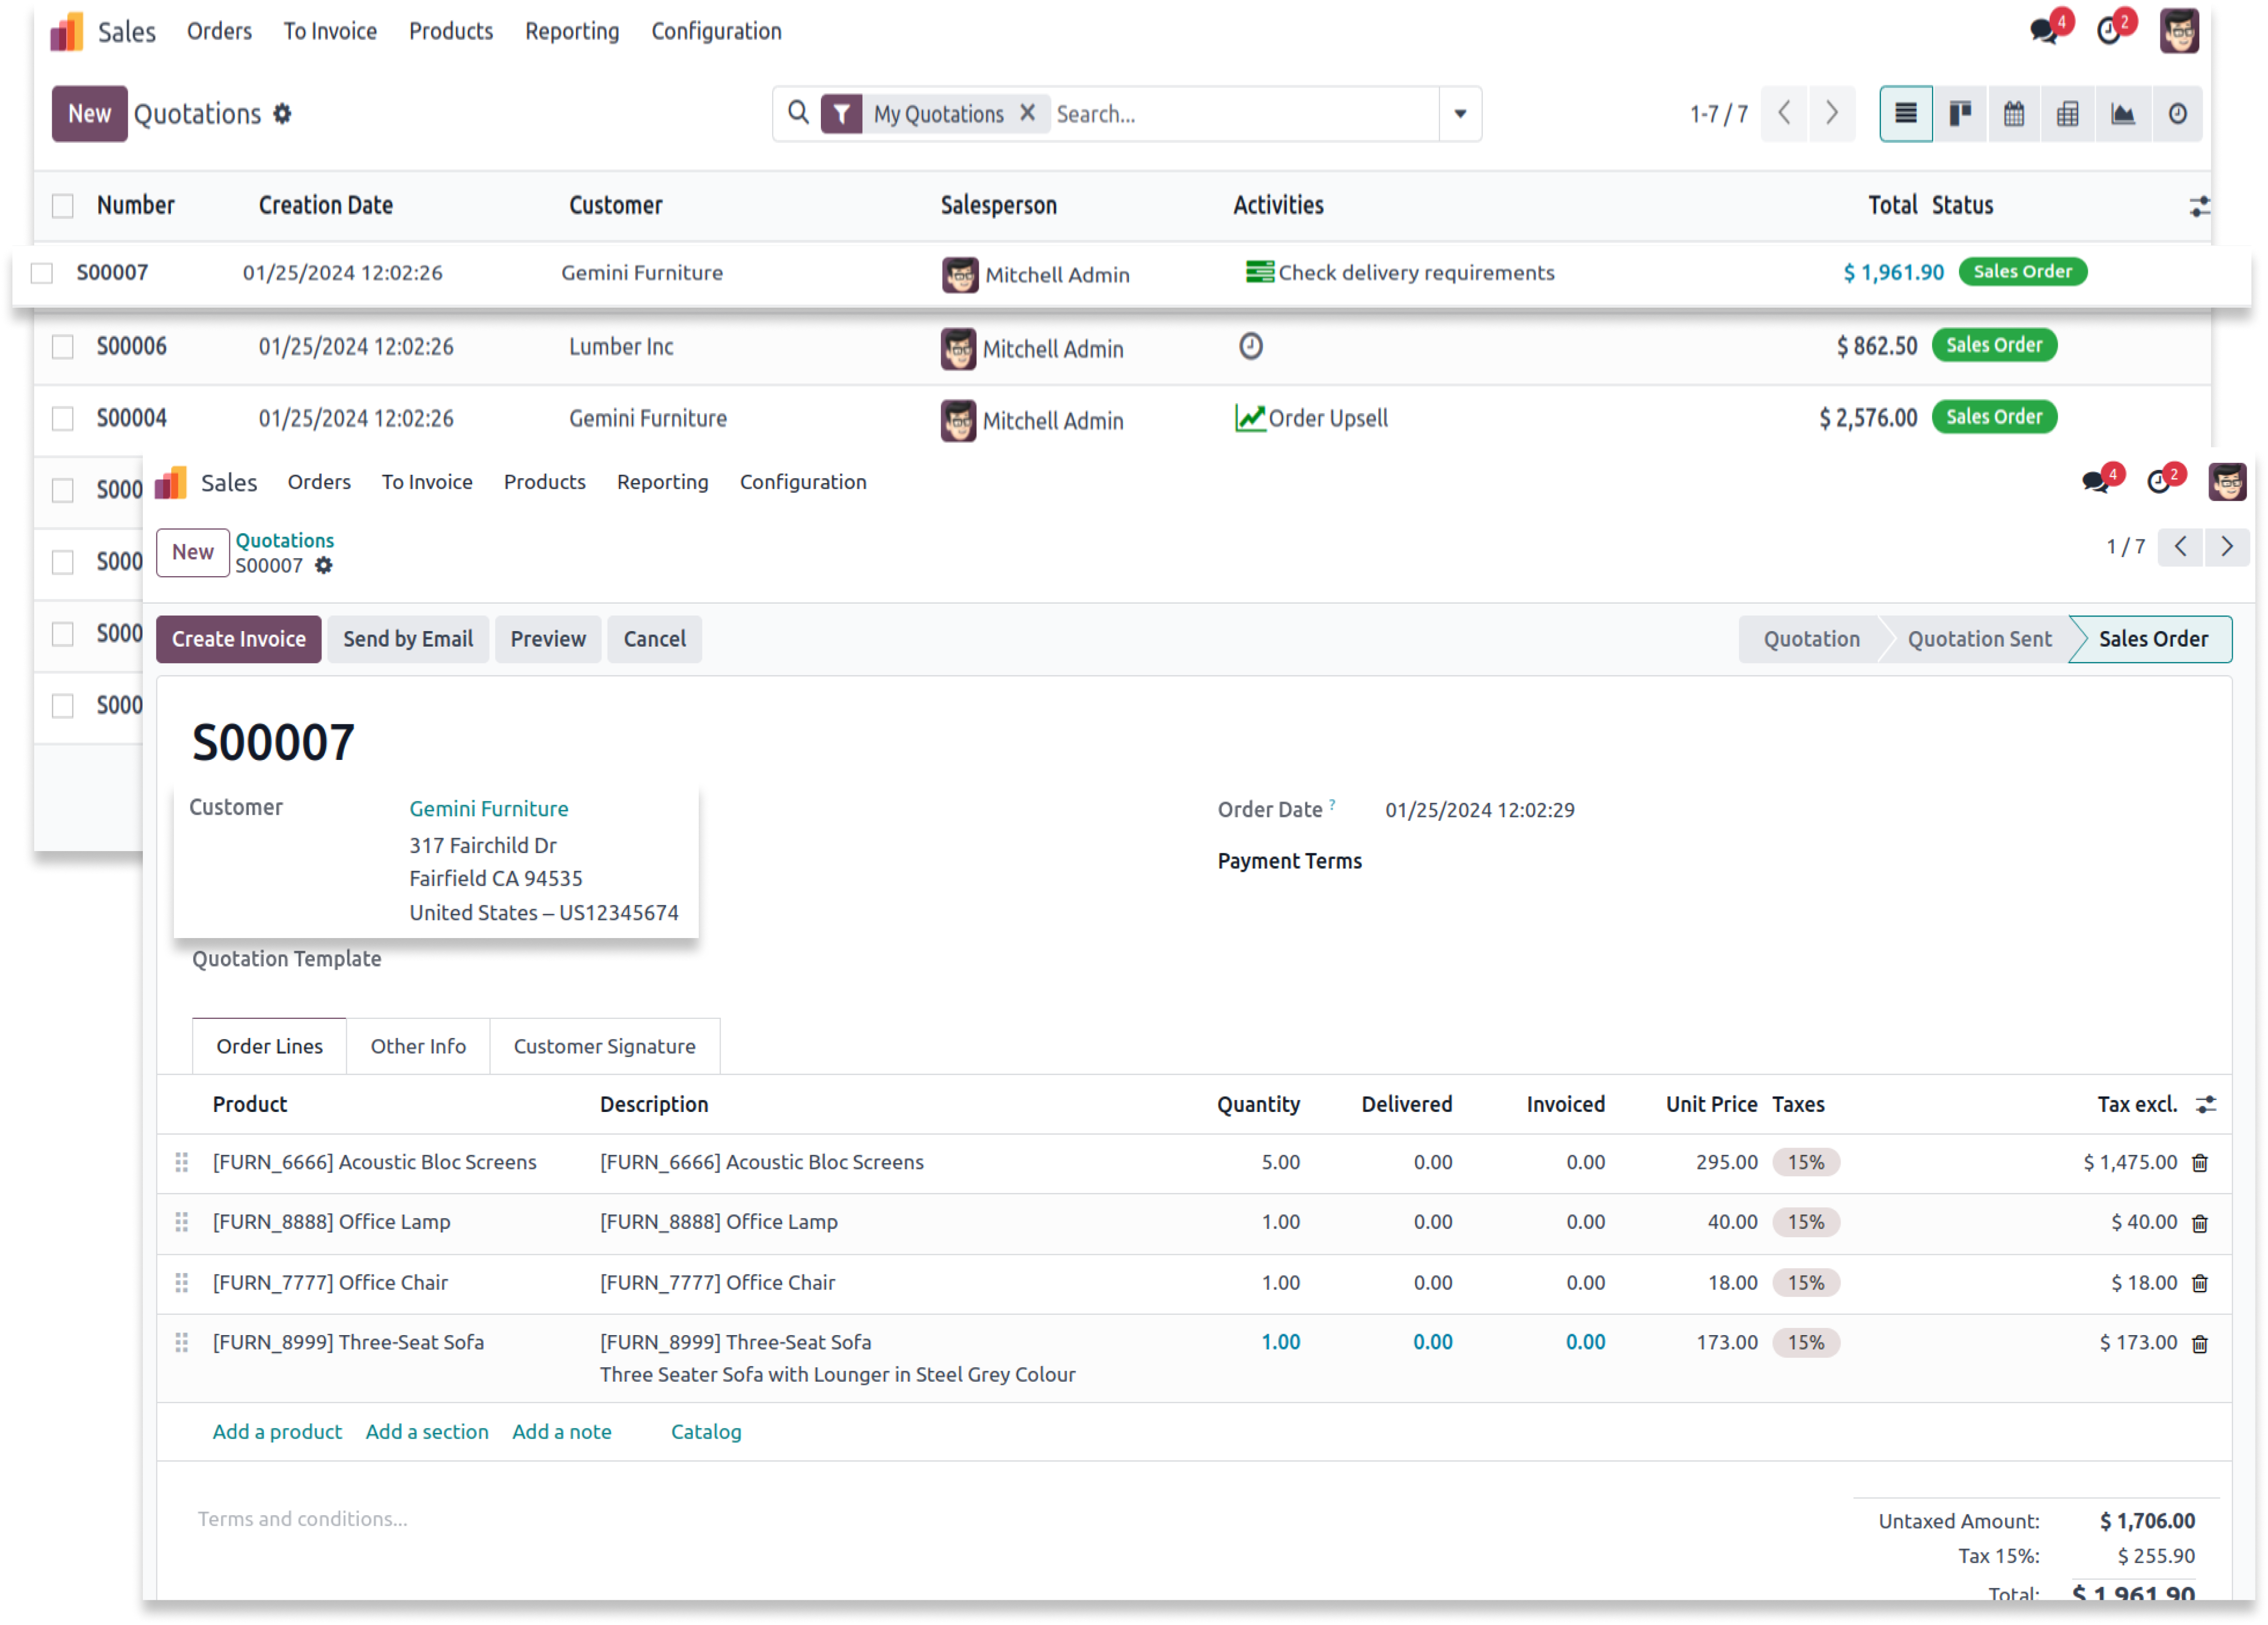Viewport: 2268px width, 1625px height.
Task: Click Terms and conditions text field
Action: click(x=303, y=1519)
